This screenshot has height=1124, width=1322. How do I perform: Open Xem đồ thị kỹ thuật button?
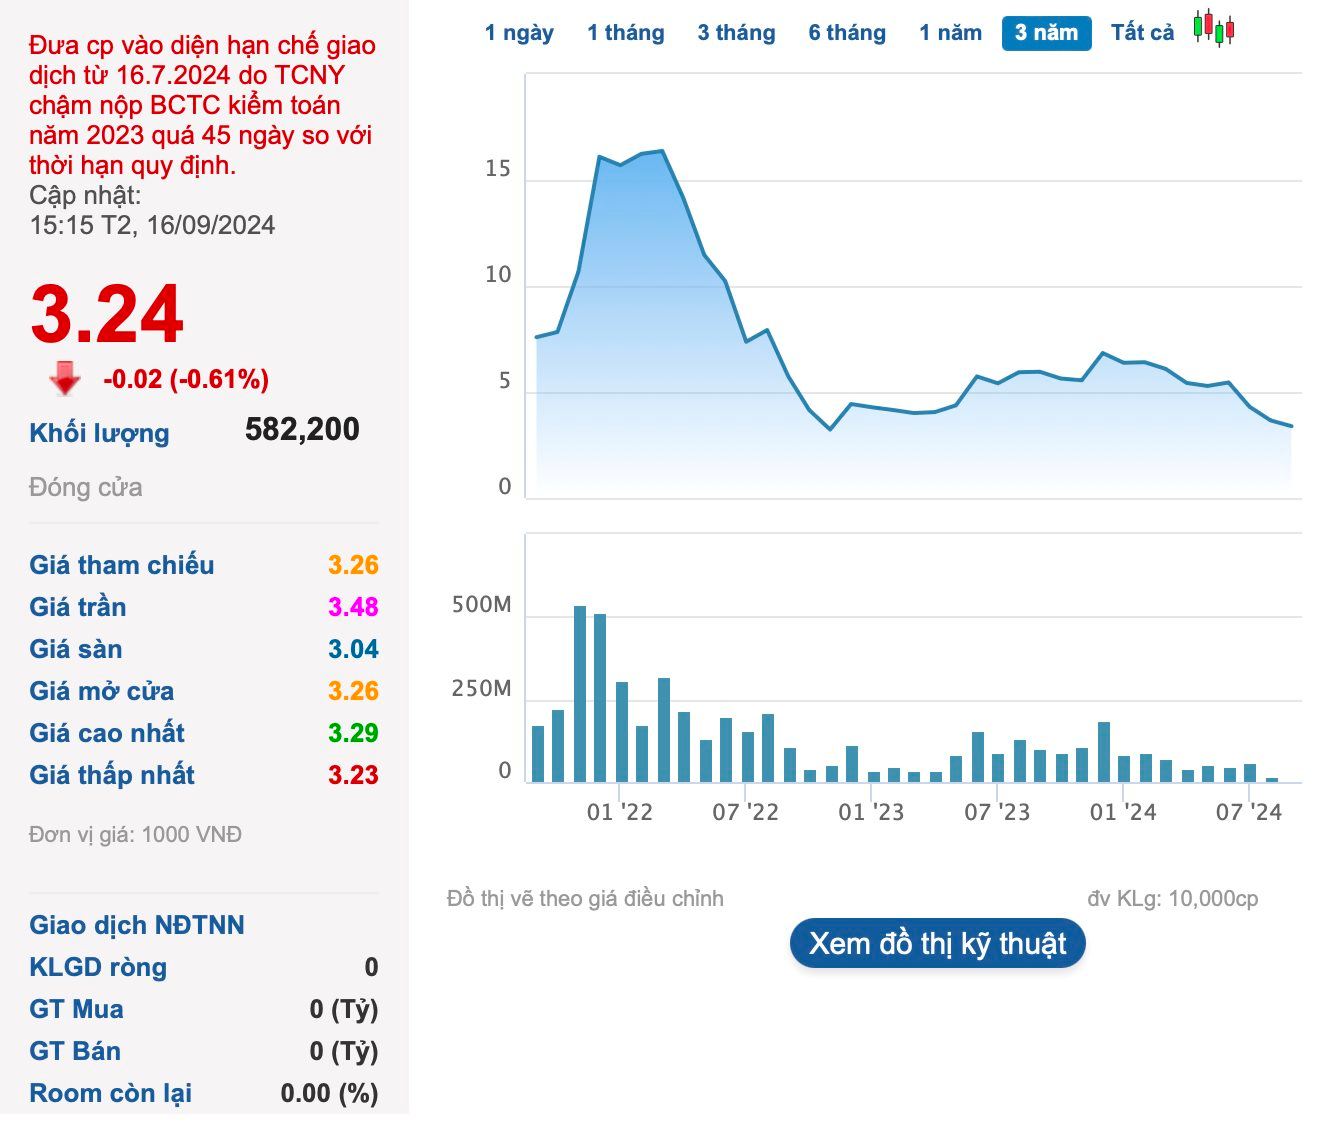click(937, 943)
